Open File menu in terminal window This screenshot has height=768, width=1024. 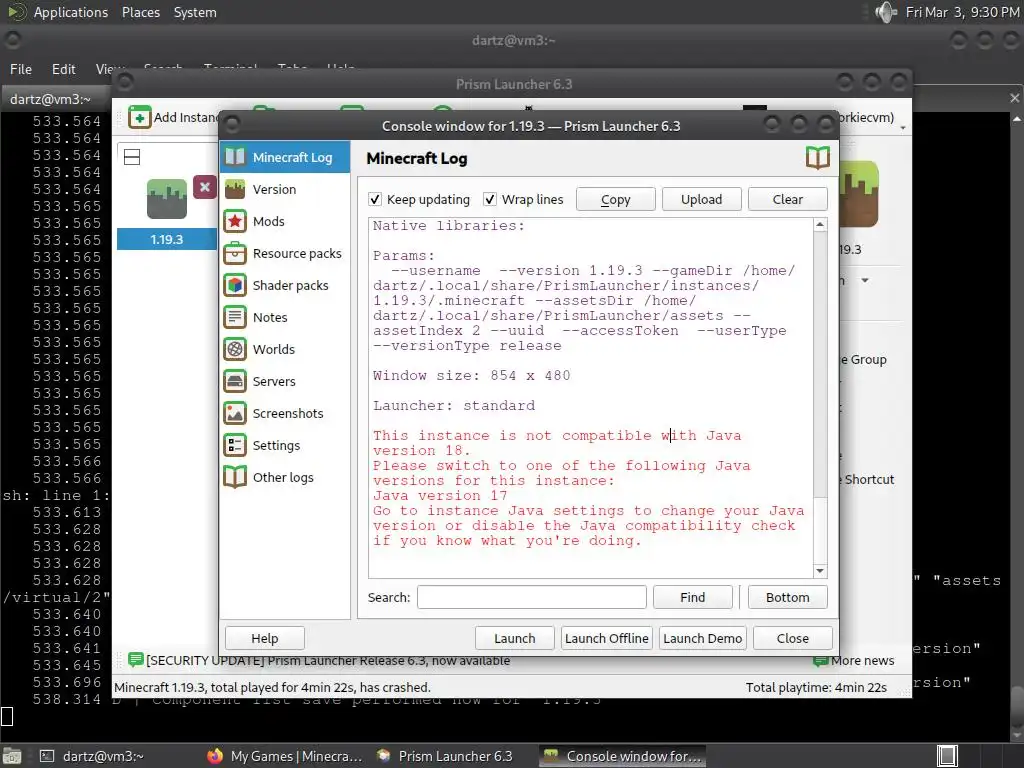pos(21,69)
